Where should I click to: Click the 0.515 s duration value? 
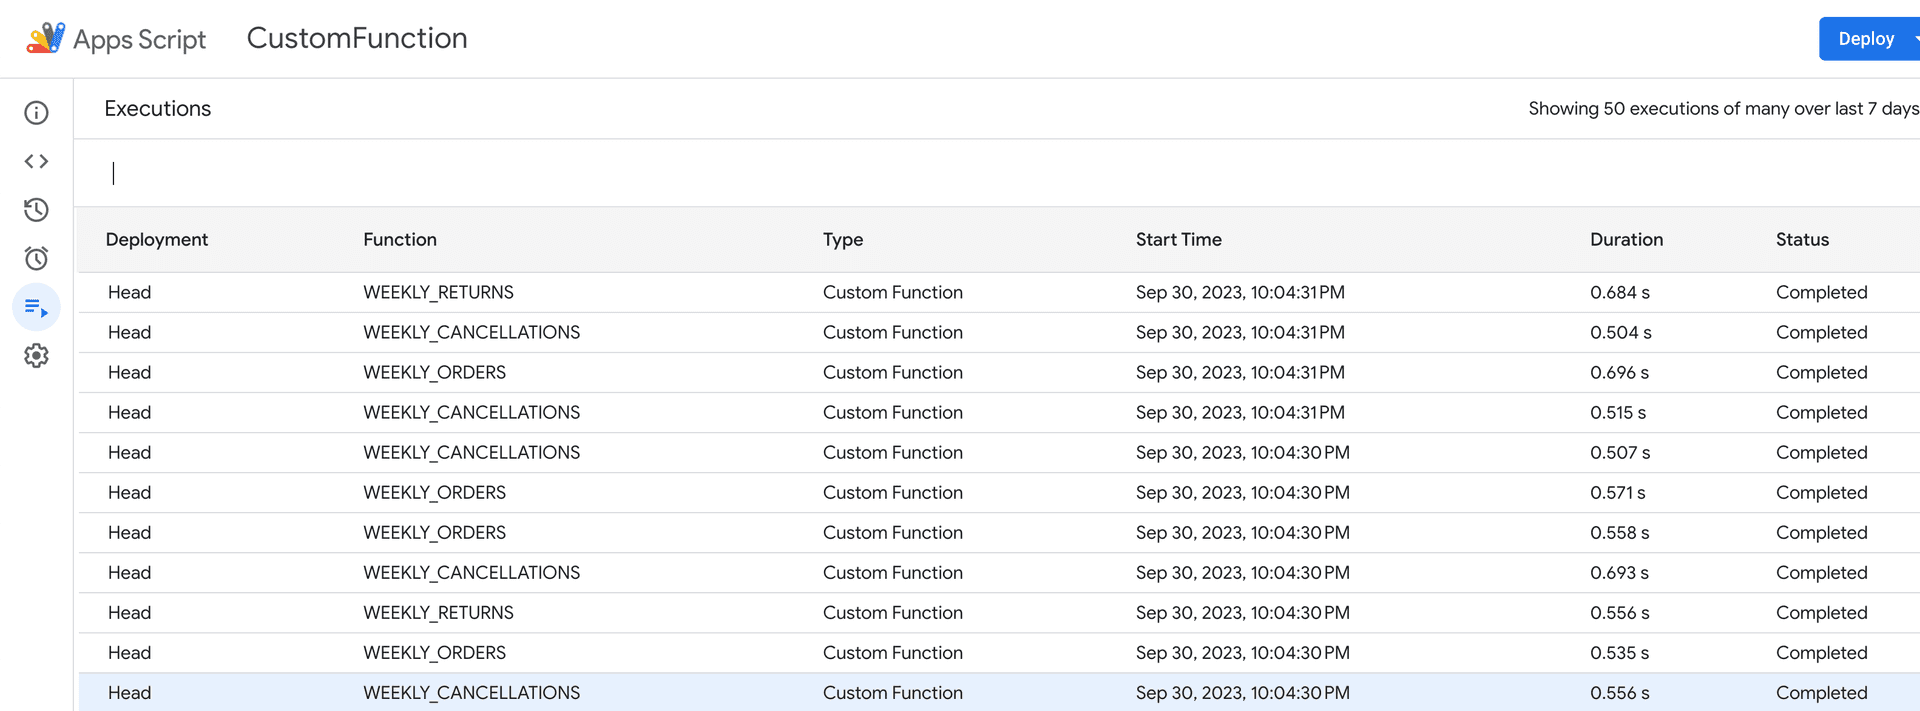tap(1618, 412)
